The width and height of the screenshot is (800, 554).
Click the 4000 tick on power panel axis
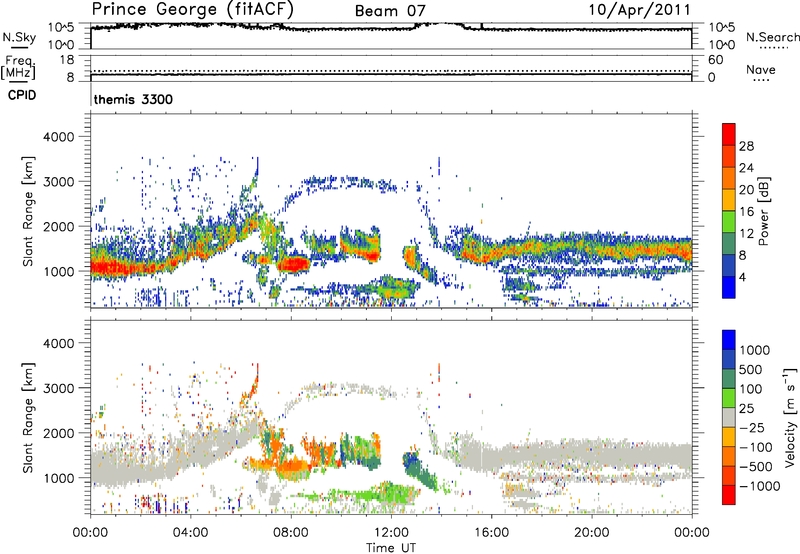click(x=59, y=137)
